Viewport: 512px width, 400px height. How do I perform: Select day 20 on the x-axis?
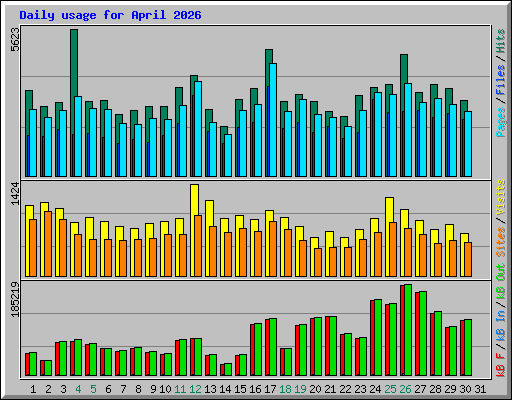pyautogui.click(x=315, y=389)
